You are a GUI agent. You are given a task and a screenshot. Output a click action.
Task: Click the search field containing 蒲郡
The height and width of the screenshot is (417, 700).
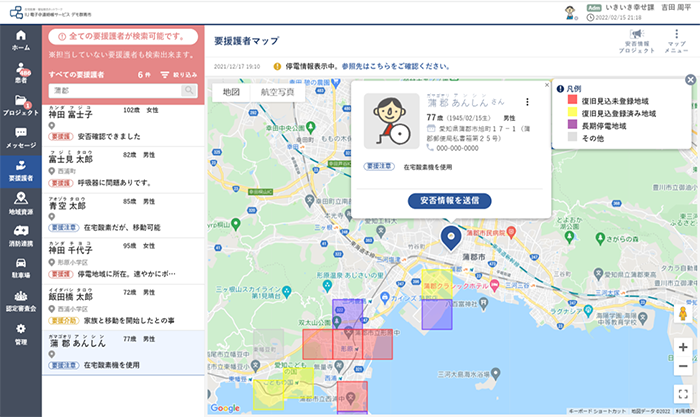pyautogui.click(x=115, y=91)
